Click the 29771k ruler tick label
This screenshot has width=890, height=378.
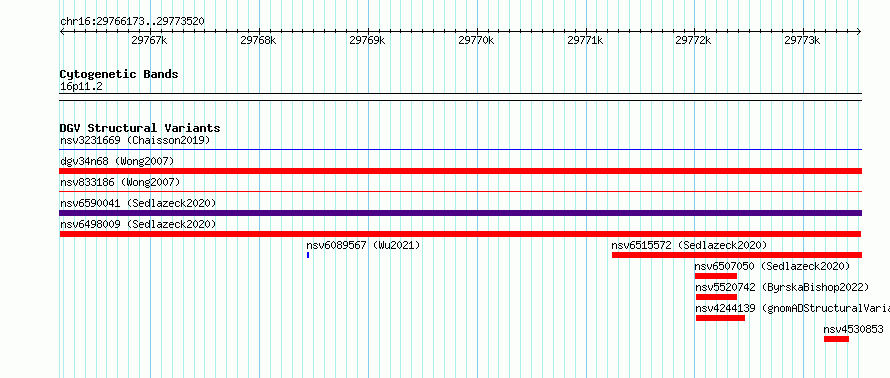(x=585, y=40)
